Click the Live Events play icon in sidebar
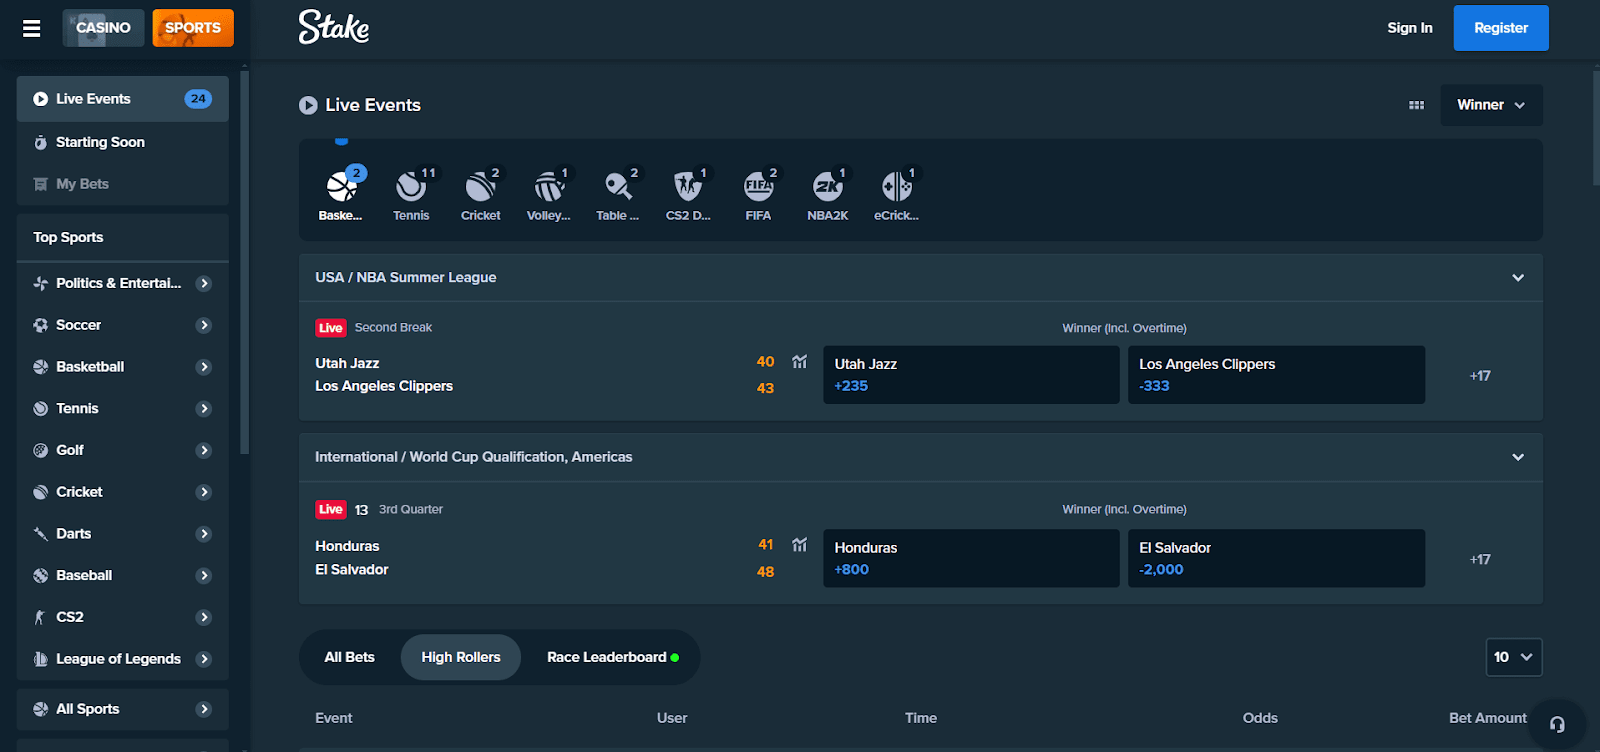1600x752 pixels. coord(41,99)
